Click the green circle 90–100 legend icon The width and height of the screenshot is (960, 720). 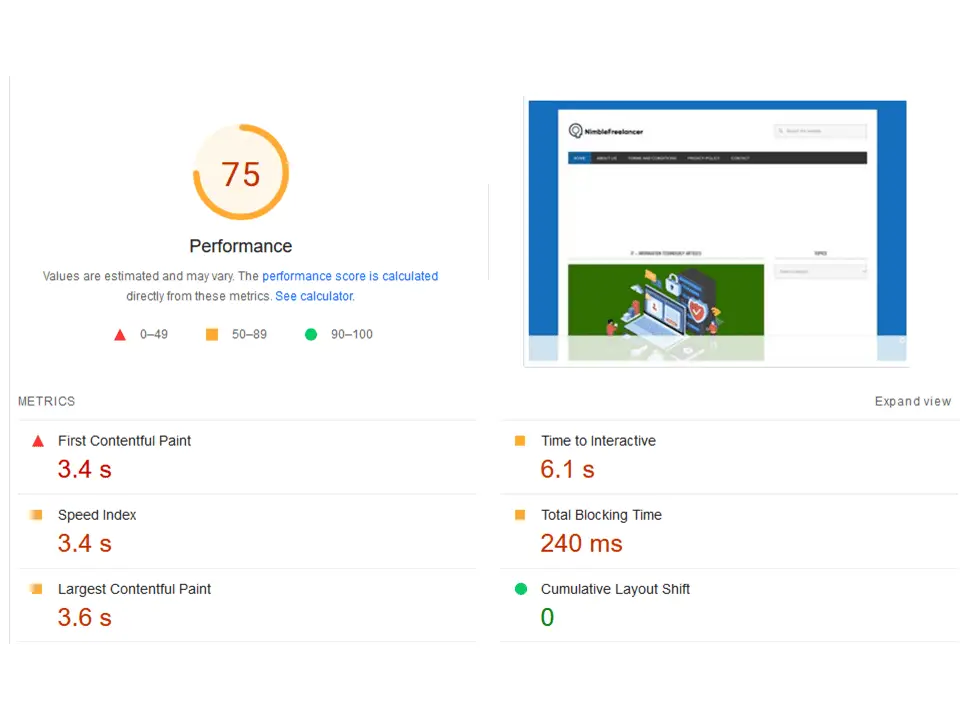(x=311, y=335)
